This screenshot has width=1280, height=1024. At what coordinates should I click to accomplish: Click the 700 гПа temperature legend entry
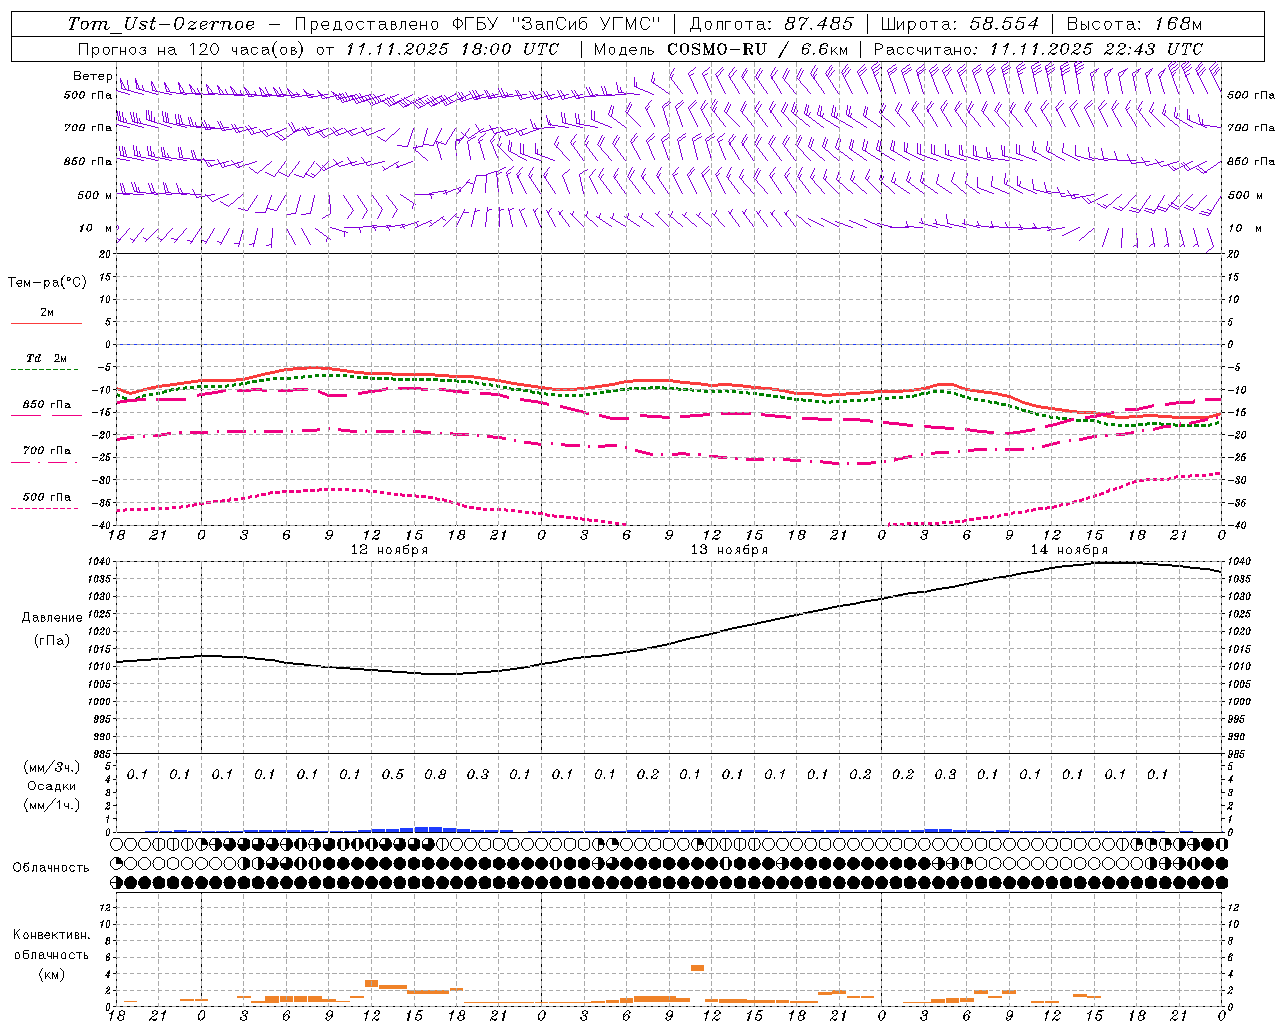47,451
